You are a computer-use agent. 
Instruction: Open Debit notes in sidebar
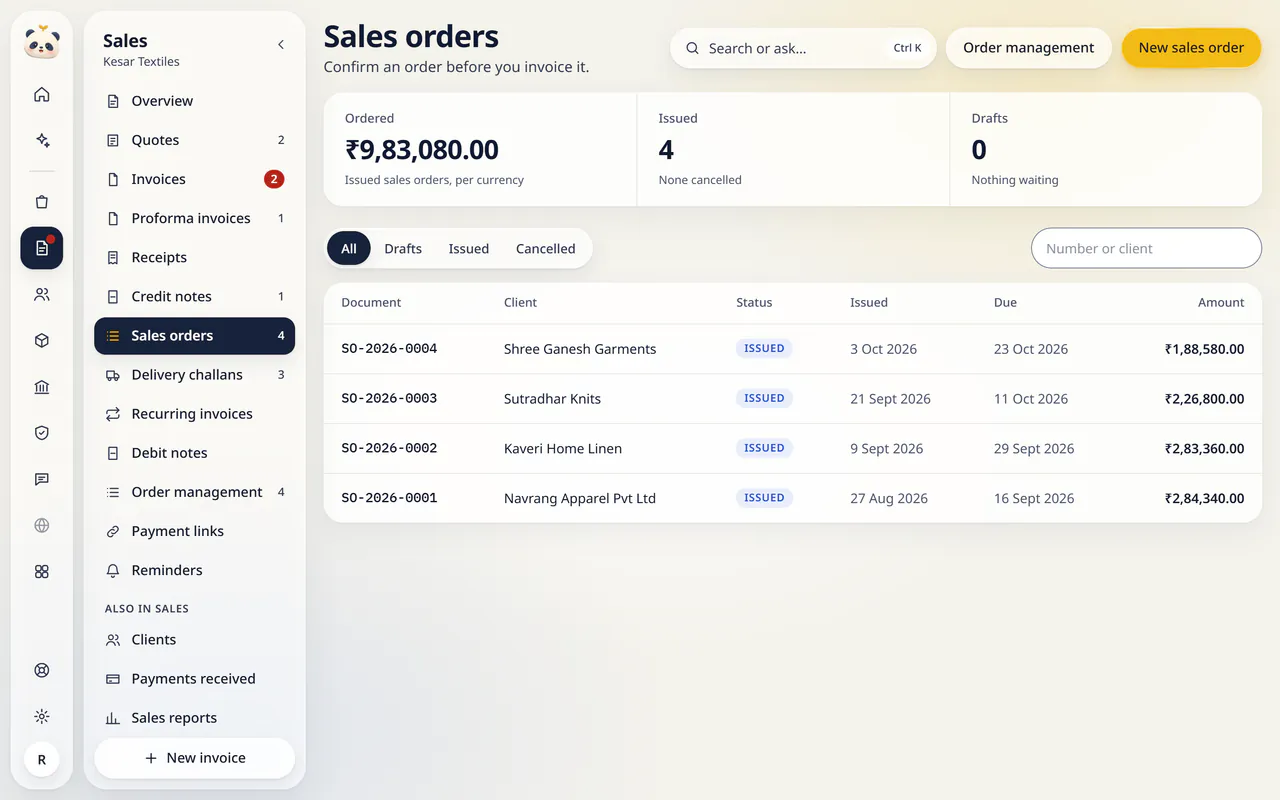tap(194, 452)
